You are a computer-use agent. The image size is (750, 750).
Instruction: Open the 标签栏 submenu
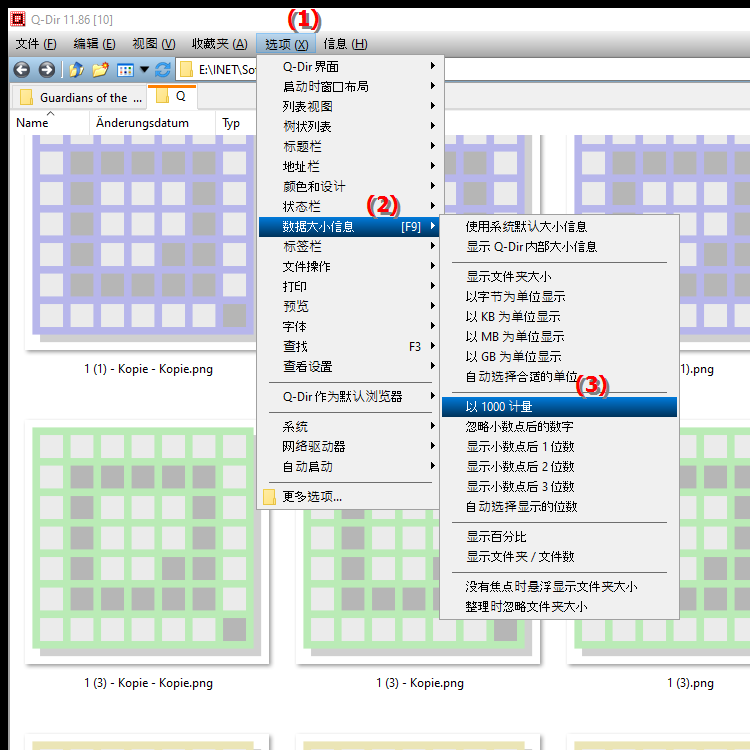tap(349, 246)
